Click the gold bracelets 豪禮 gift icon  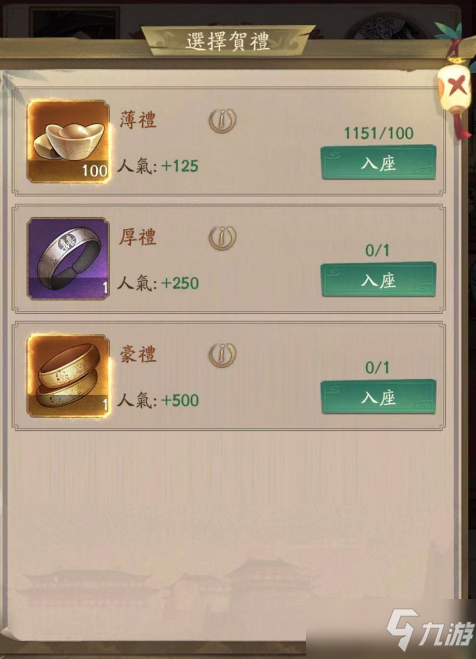coord(68,376)
